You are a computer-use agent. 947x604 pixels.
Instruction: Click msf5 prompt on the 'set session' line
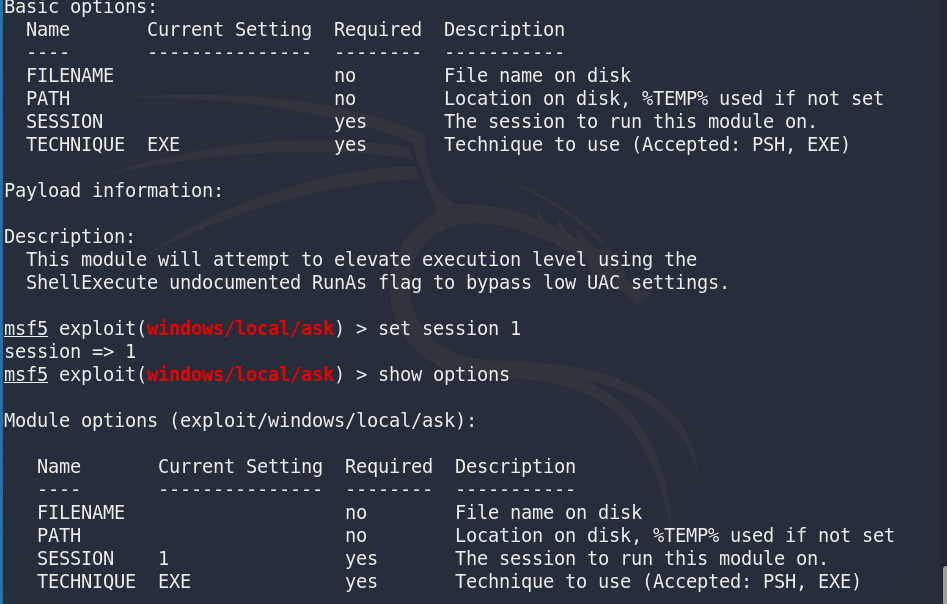(x=26, y=328)
